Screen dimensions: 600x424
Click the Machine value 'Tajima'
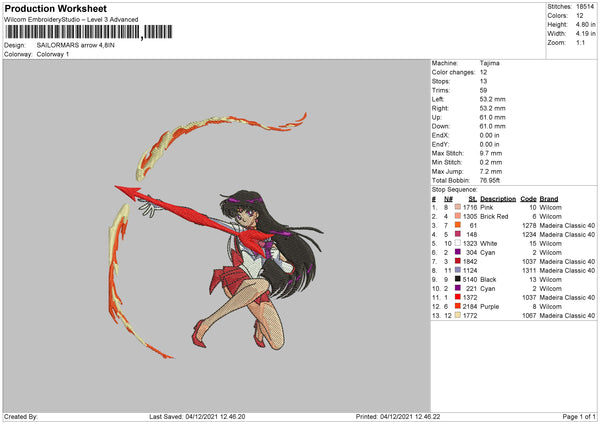[x=489, y=63]
